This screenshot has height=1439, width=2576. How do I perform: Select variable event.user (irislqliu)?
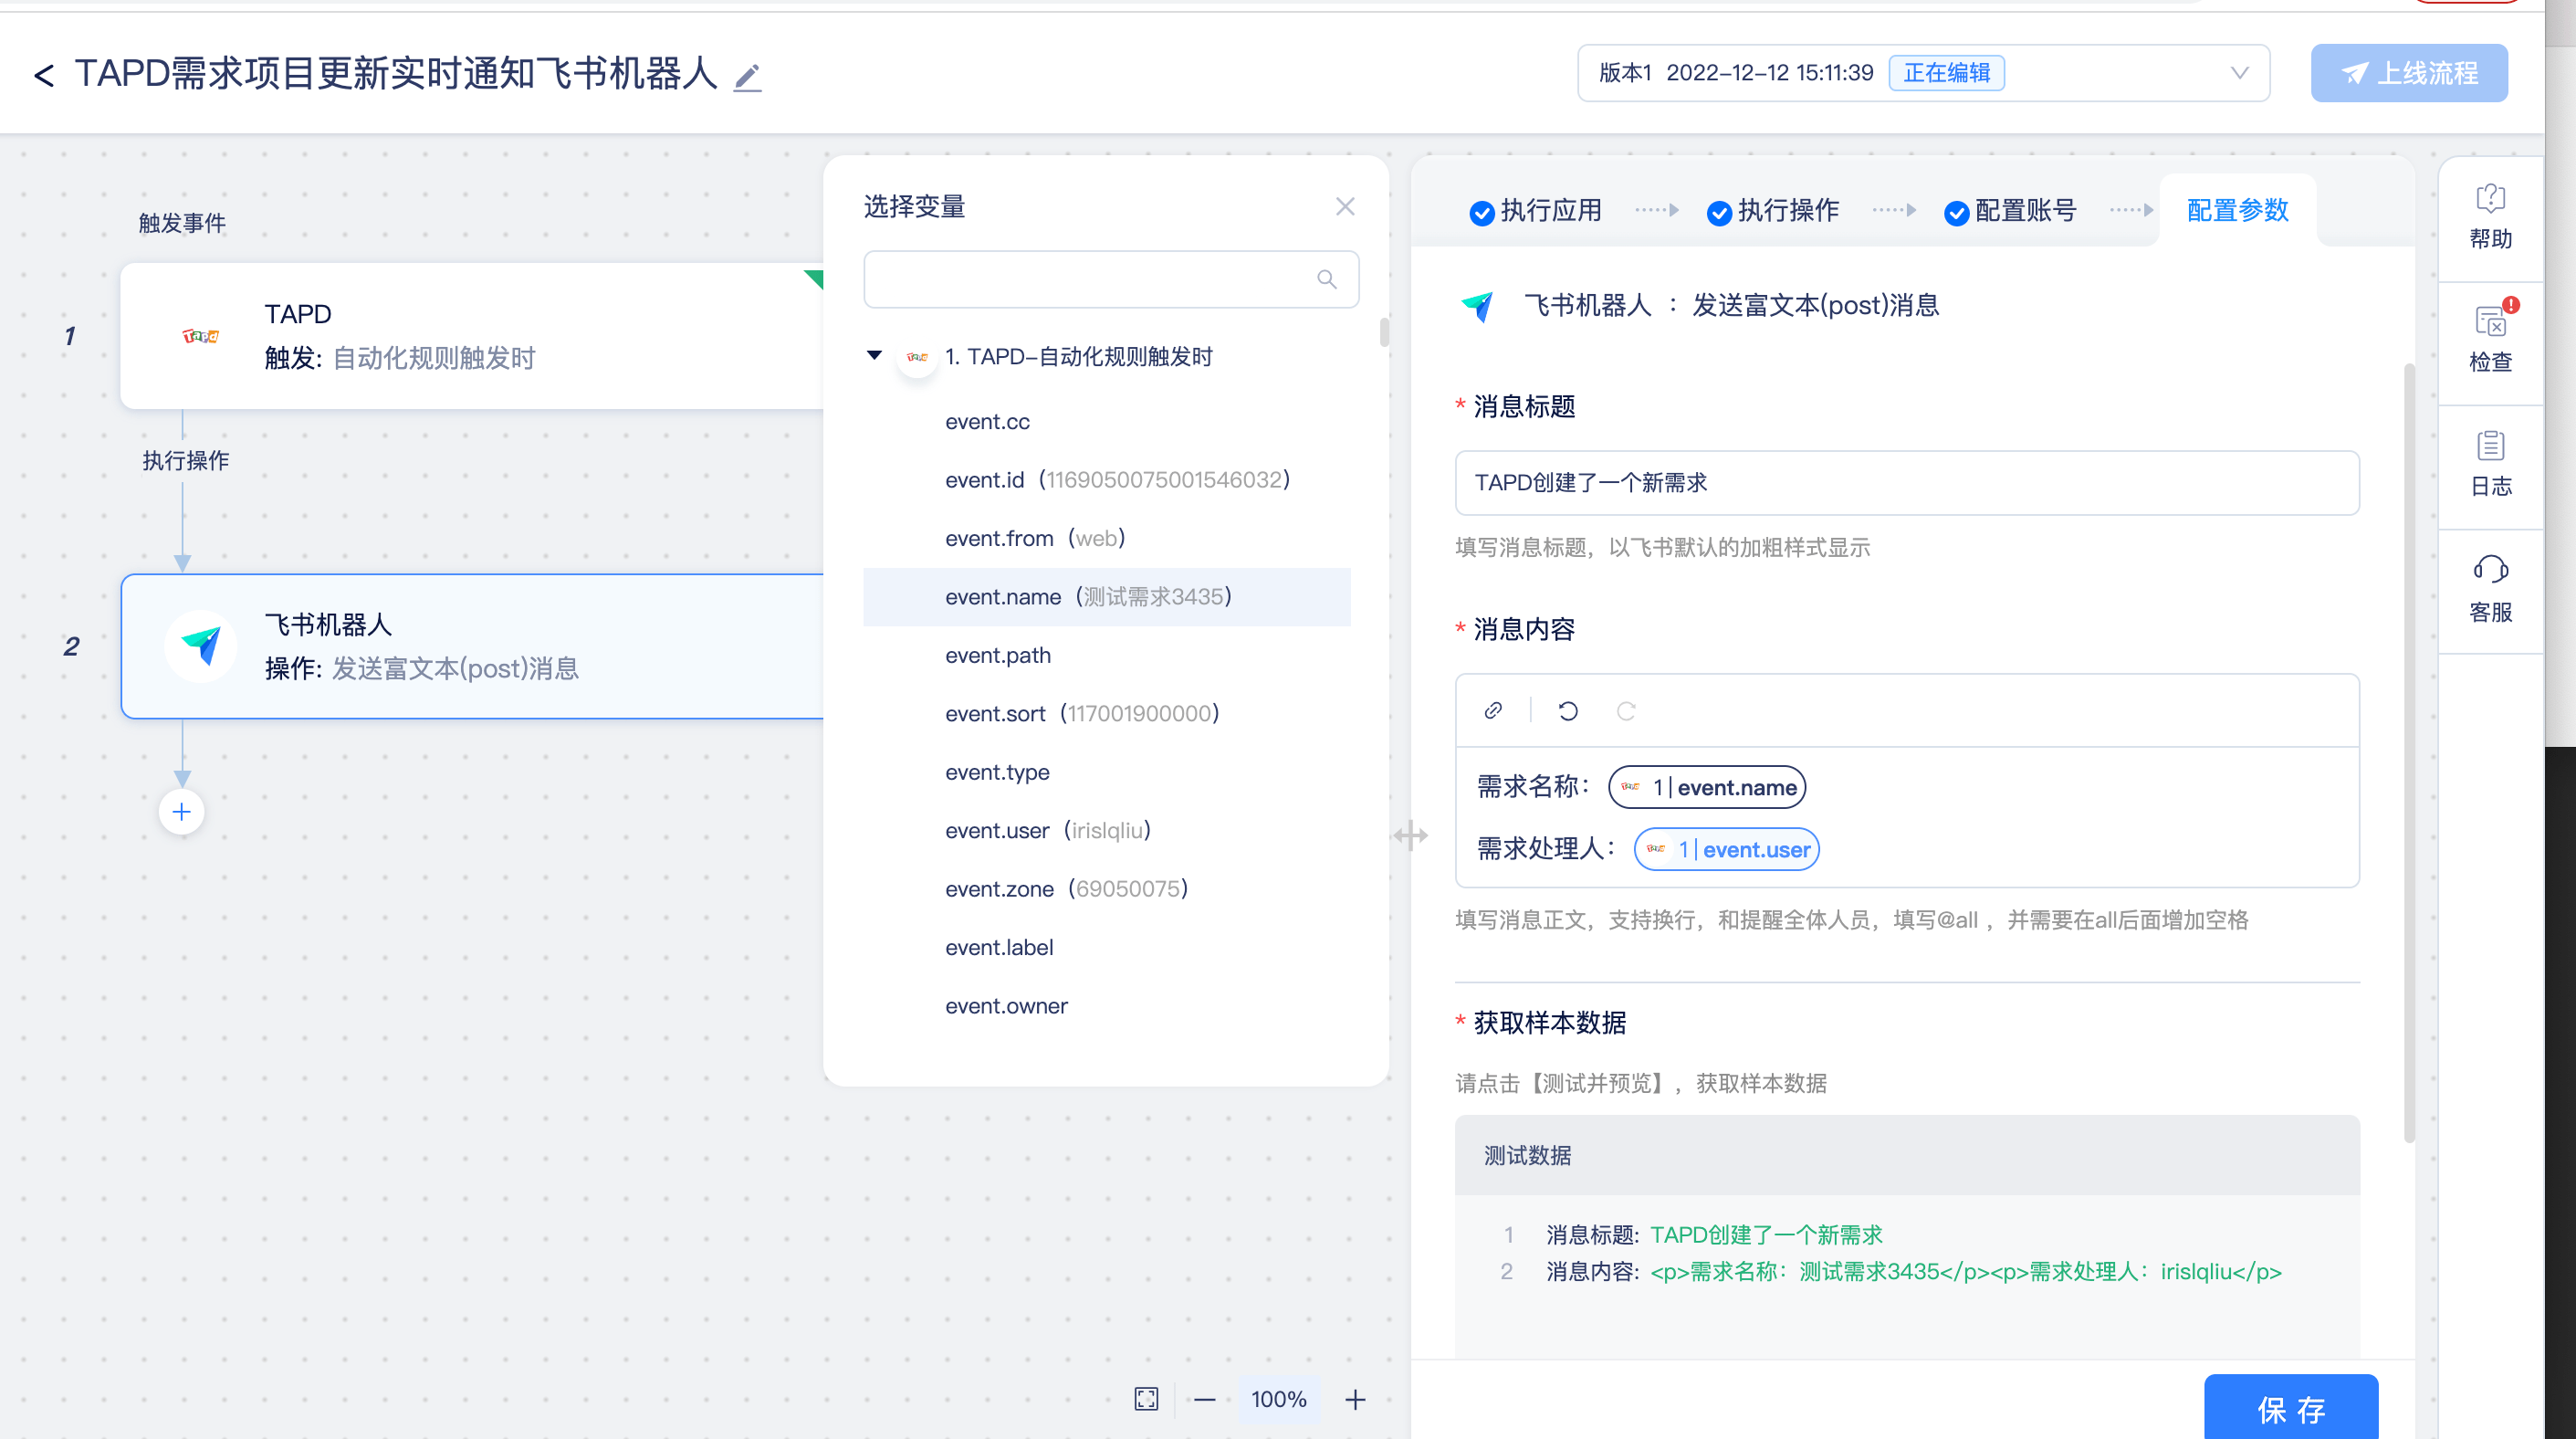click(x=1106, y=830)
